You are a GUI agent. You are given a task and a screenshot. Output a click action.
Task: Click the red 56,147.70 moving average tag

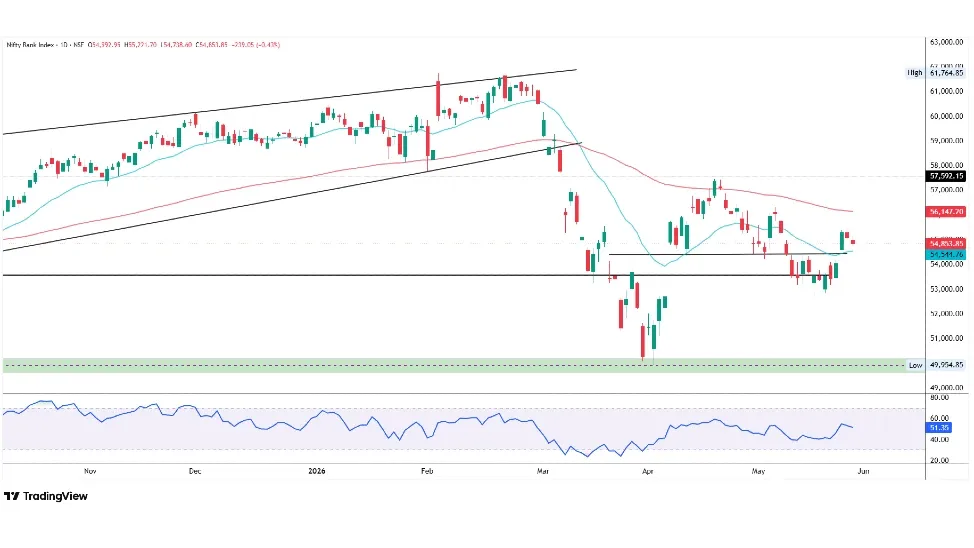pos(947,212)
